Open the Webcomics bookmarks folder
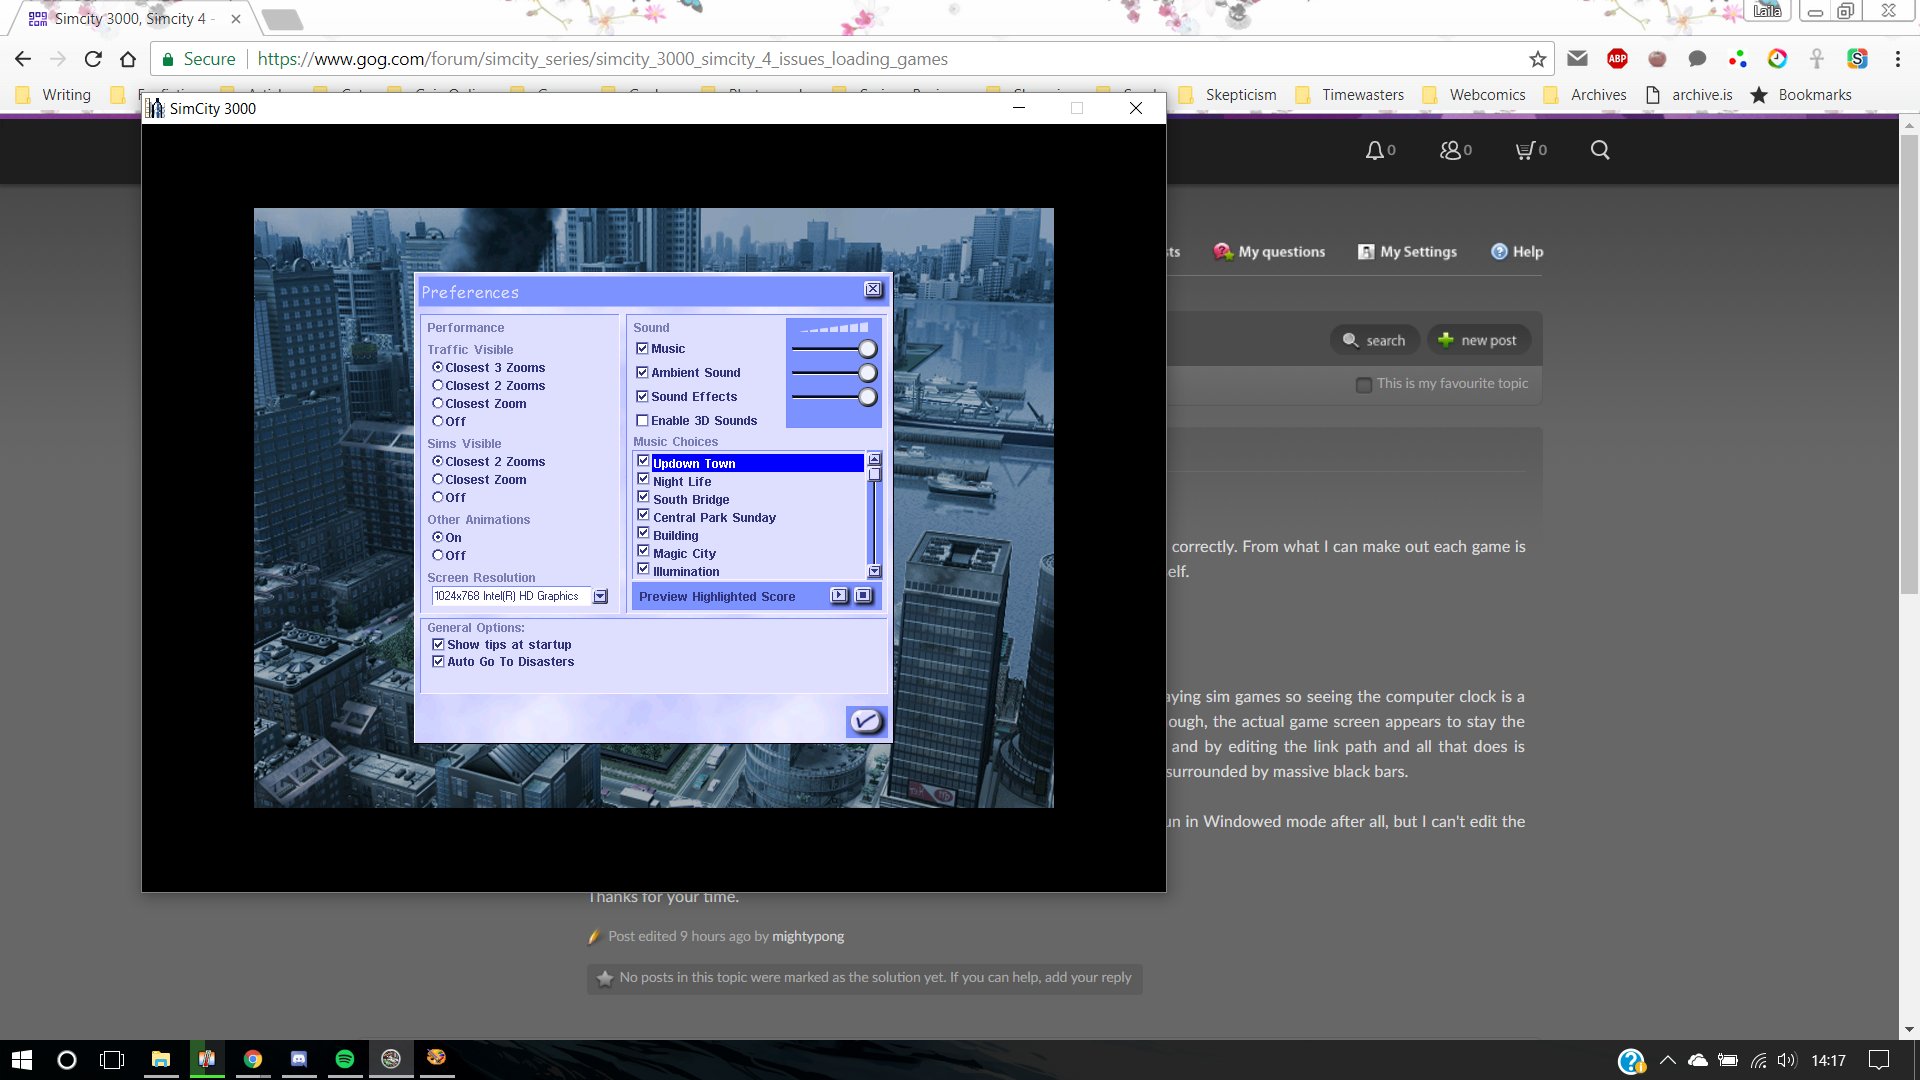1920x1080 pixels. [1474, 95]
